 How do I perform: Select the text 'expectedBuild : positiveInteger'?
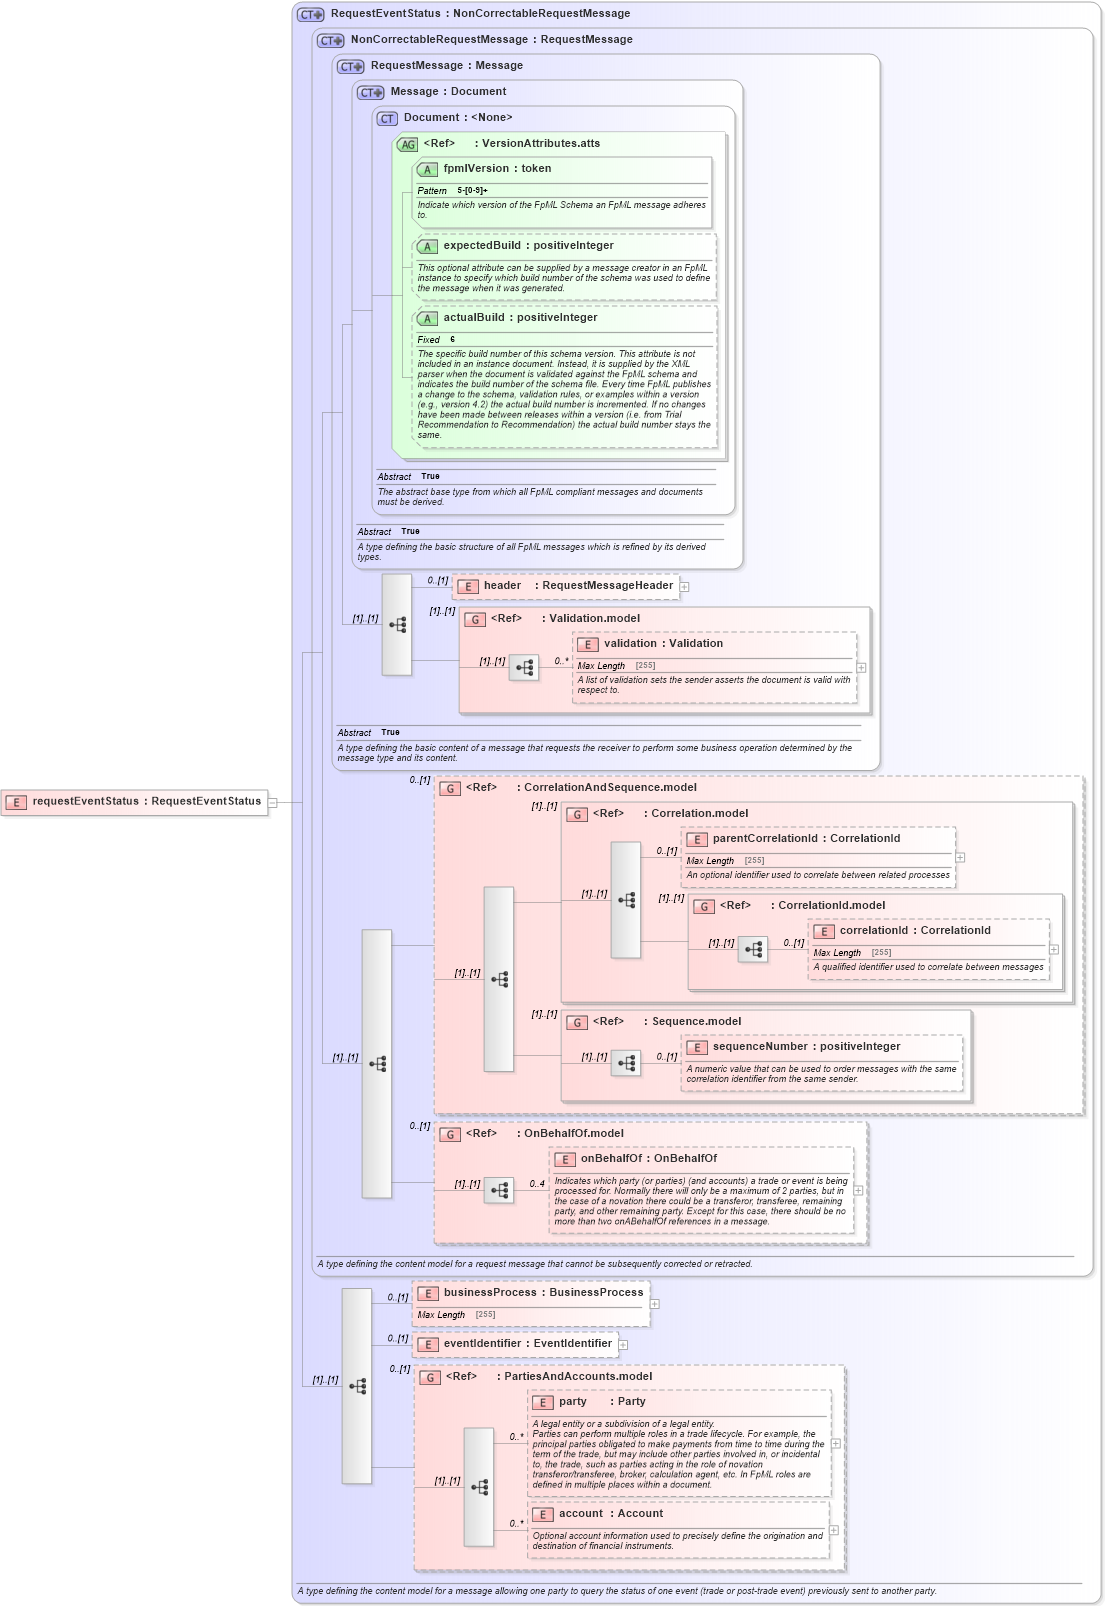pyautogui.click(x=529, y=246)
